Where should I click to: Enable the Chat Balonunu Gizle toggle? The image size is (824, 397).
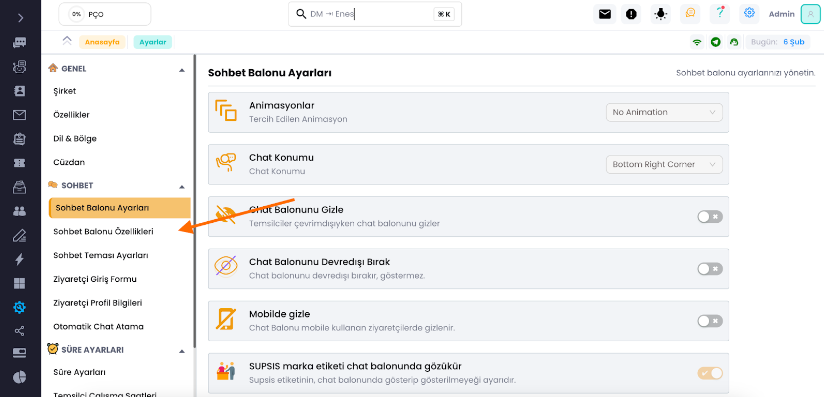710,217
